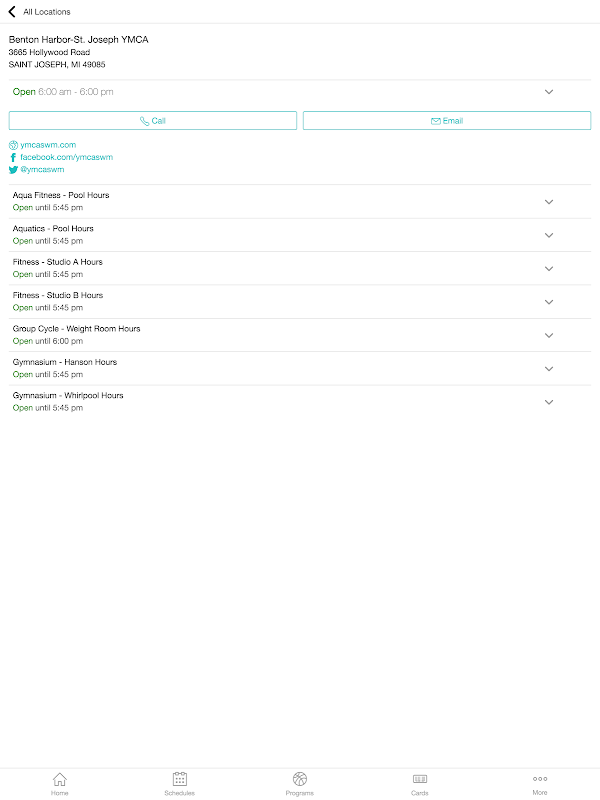600x800 pixels.
Task: Tap the All Locations back label
Action: tap(47, 12)
